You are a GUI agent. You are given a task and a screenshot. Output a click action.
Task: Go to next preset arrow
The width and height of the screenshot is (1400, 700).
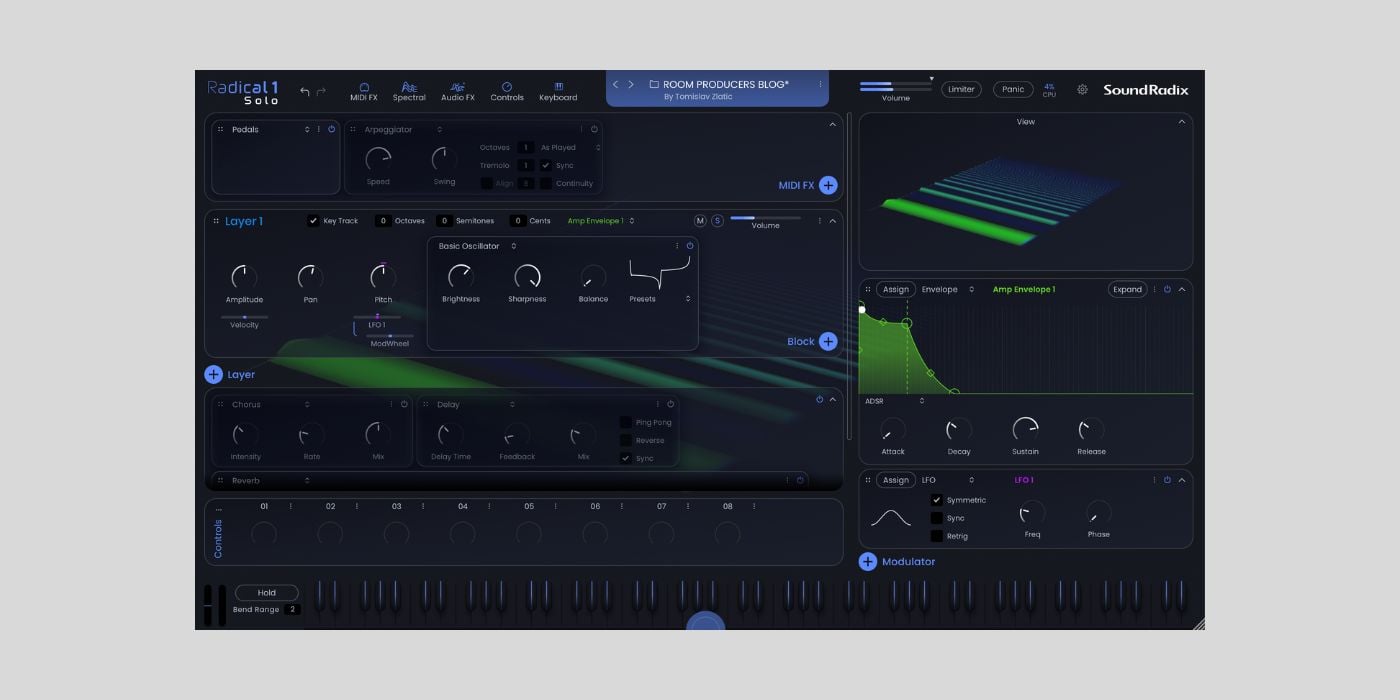(x=631, y=84)
